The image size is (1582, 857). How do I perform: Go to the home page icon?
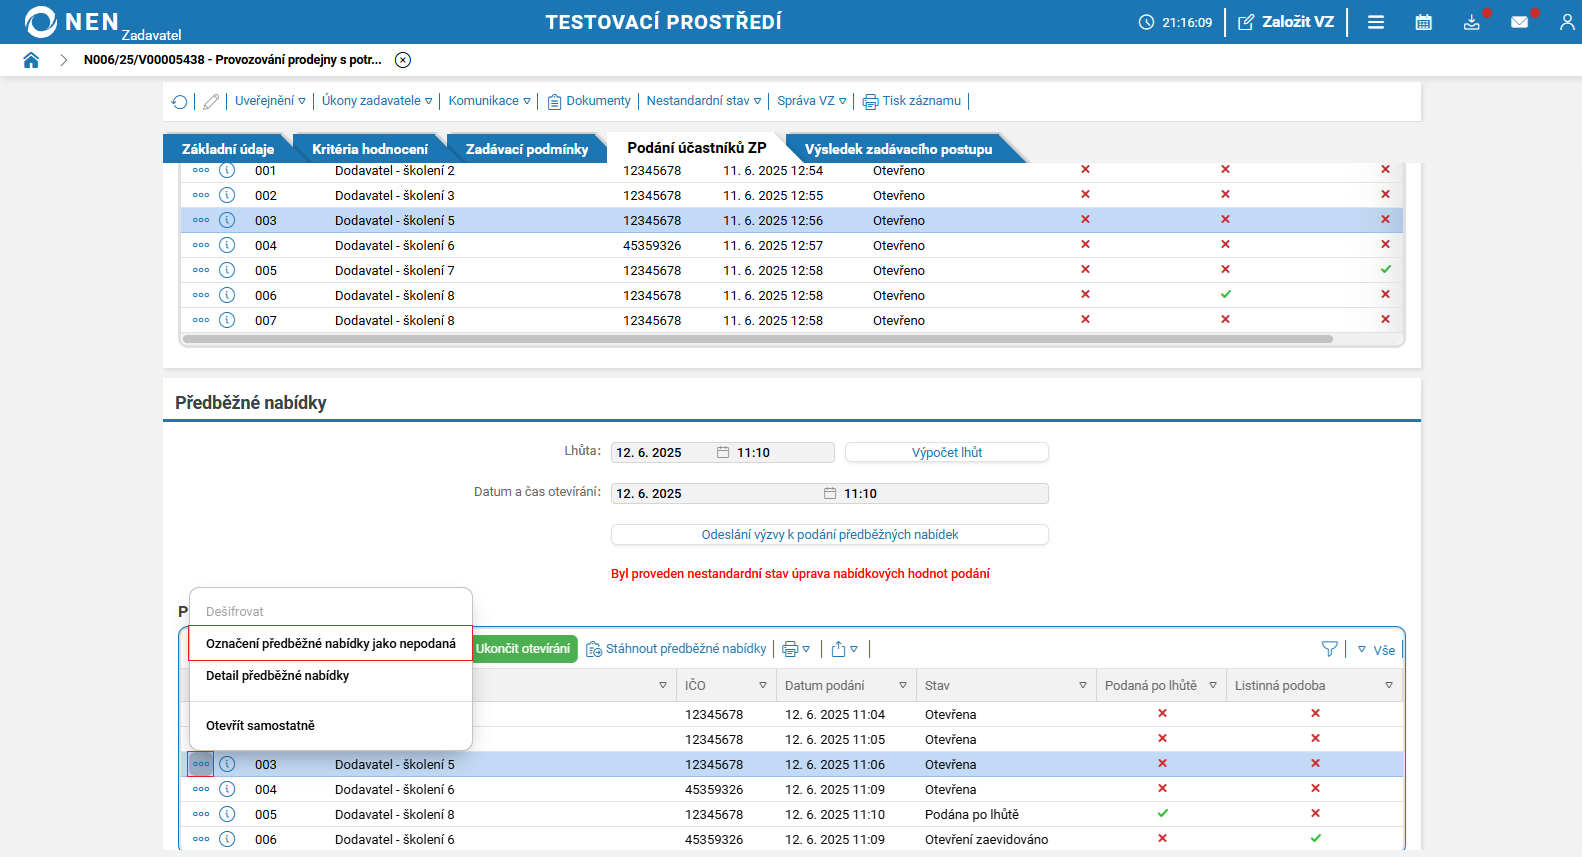coord(31,60)
